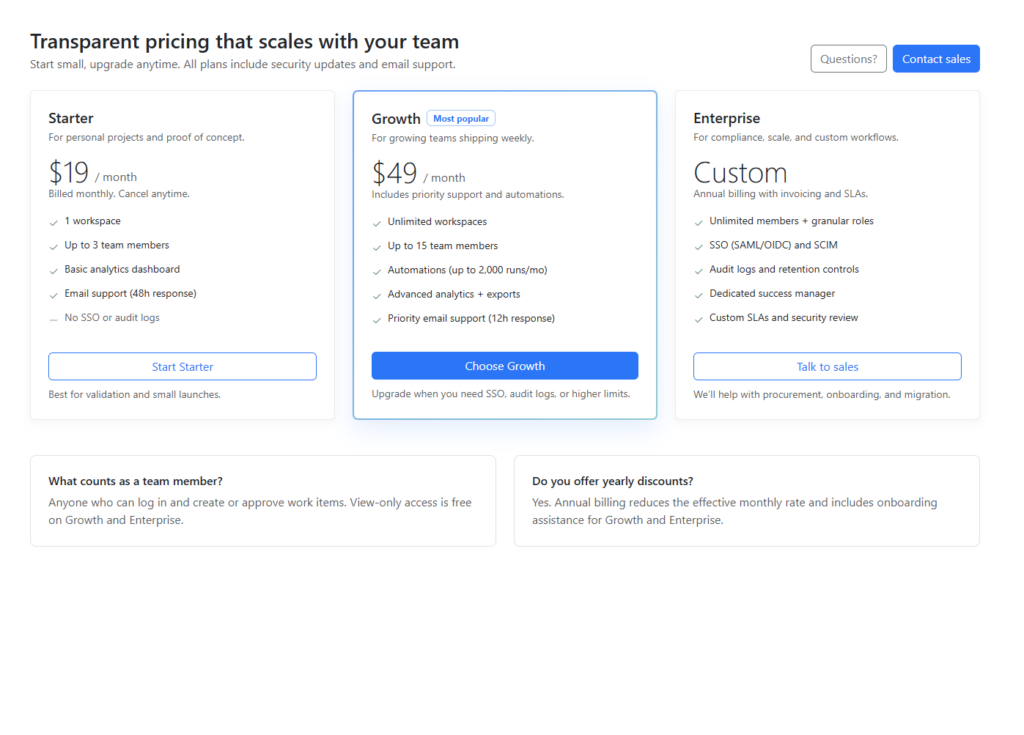Click the $49 Growth price
Screen dimensions: 1024x735
click(395, 173)
